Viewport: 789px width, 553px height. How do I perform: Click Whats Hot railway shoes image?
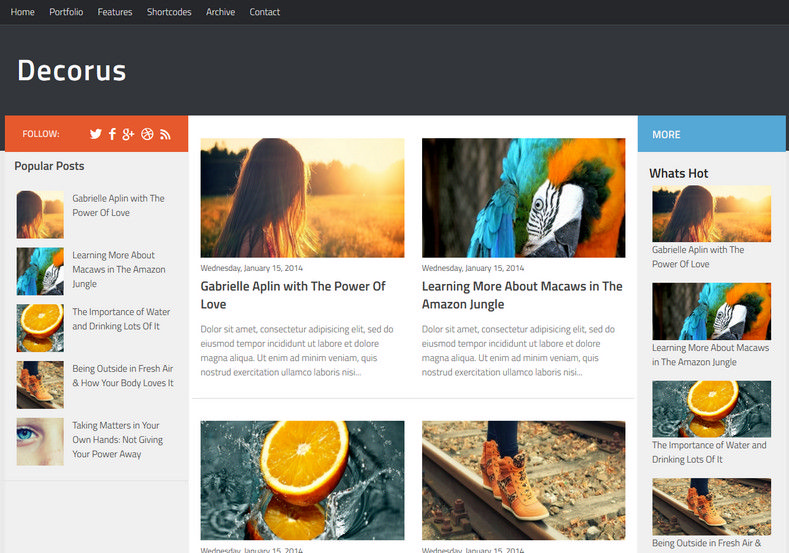[x=712, y=507]
